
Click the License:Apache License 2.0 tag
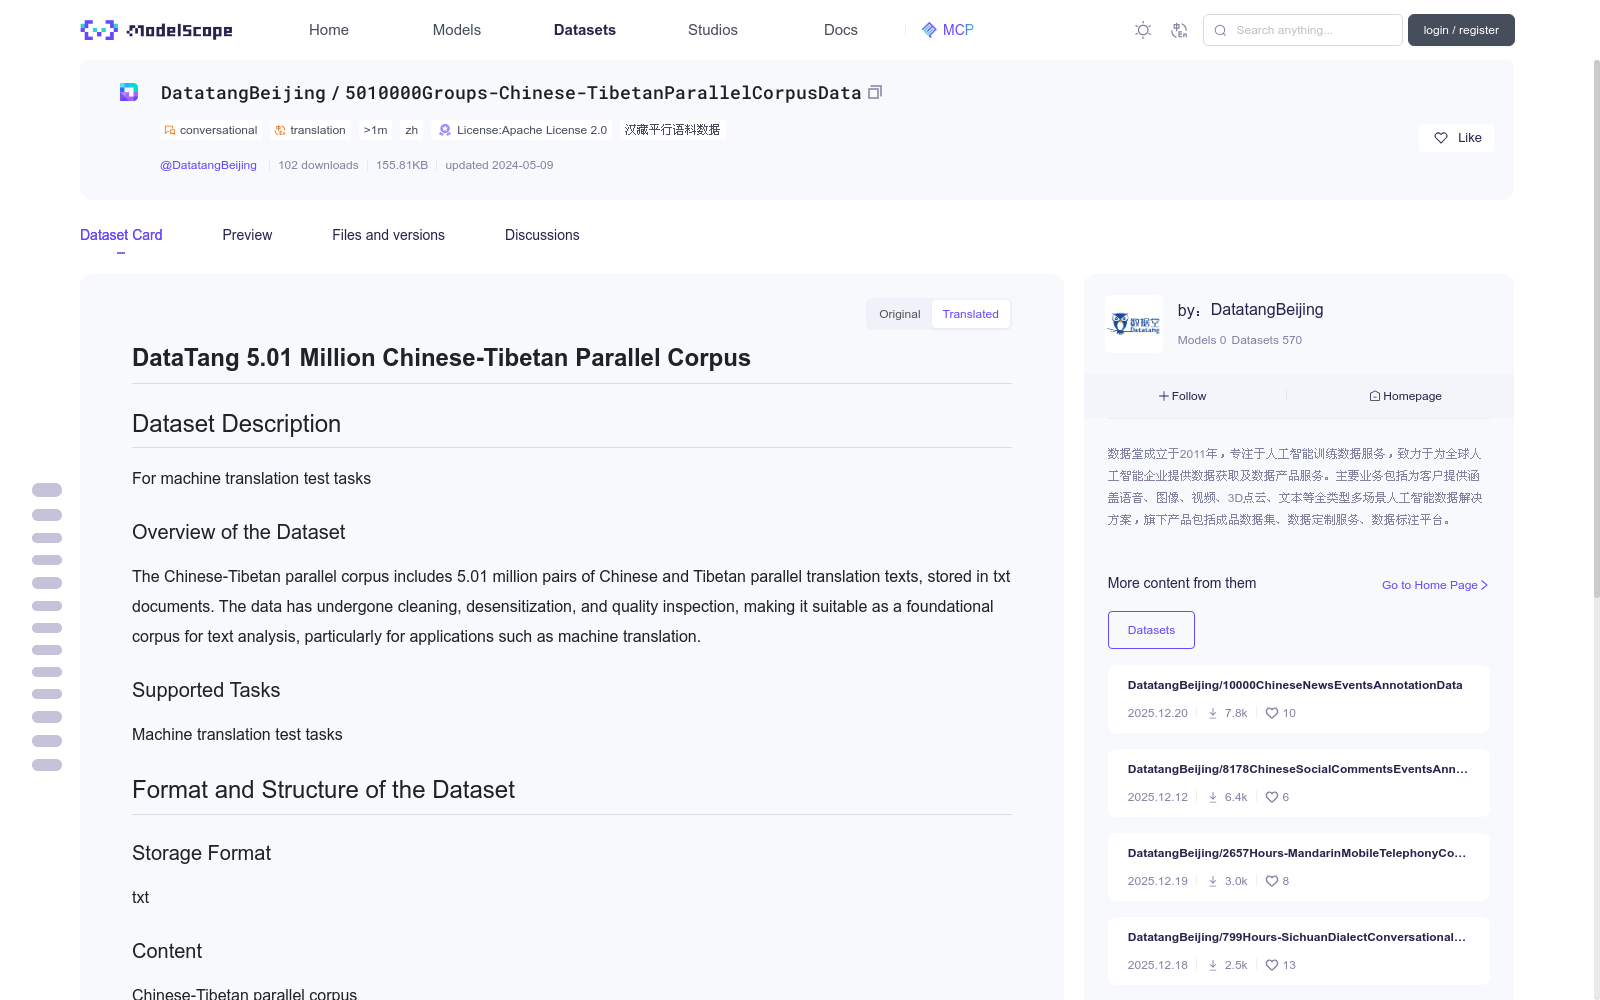523,130
